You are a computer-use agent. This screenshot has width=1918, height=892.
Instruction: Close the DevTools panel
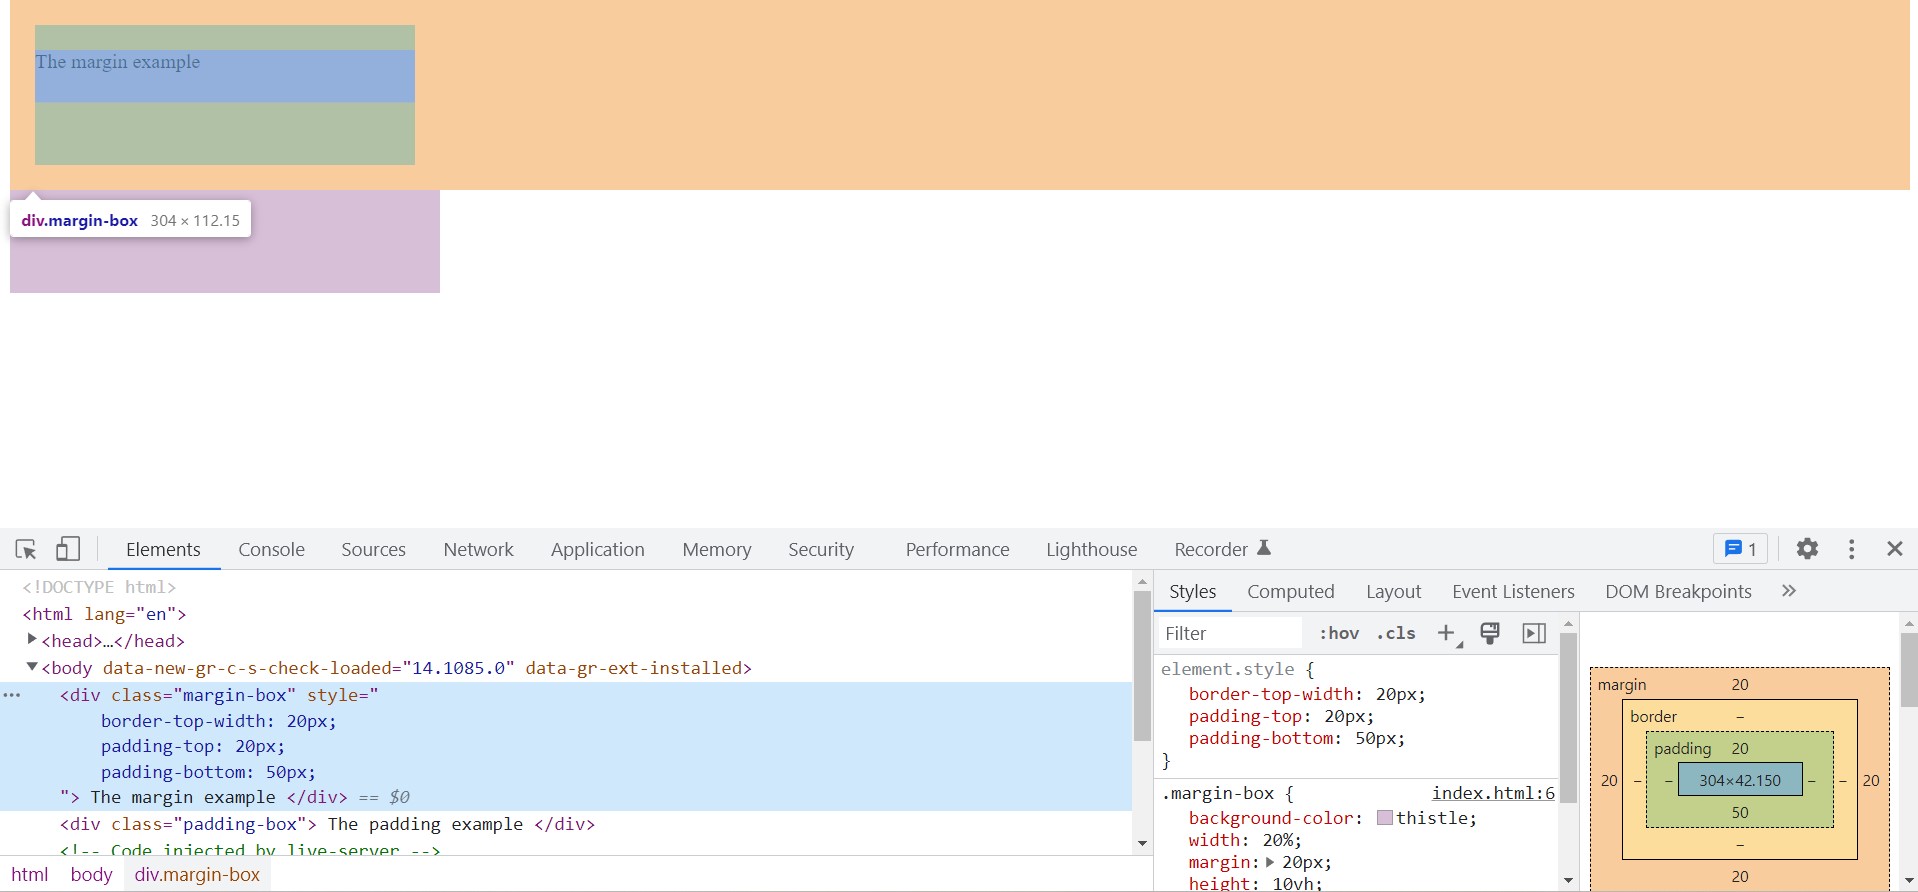(1895, 549)
